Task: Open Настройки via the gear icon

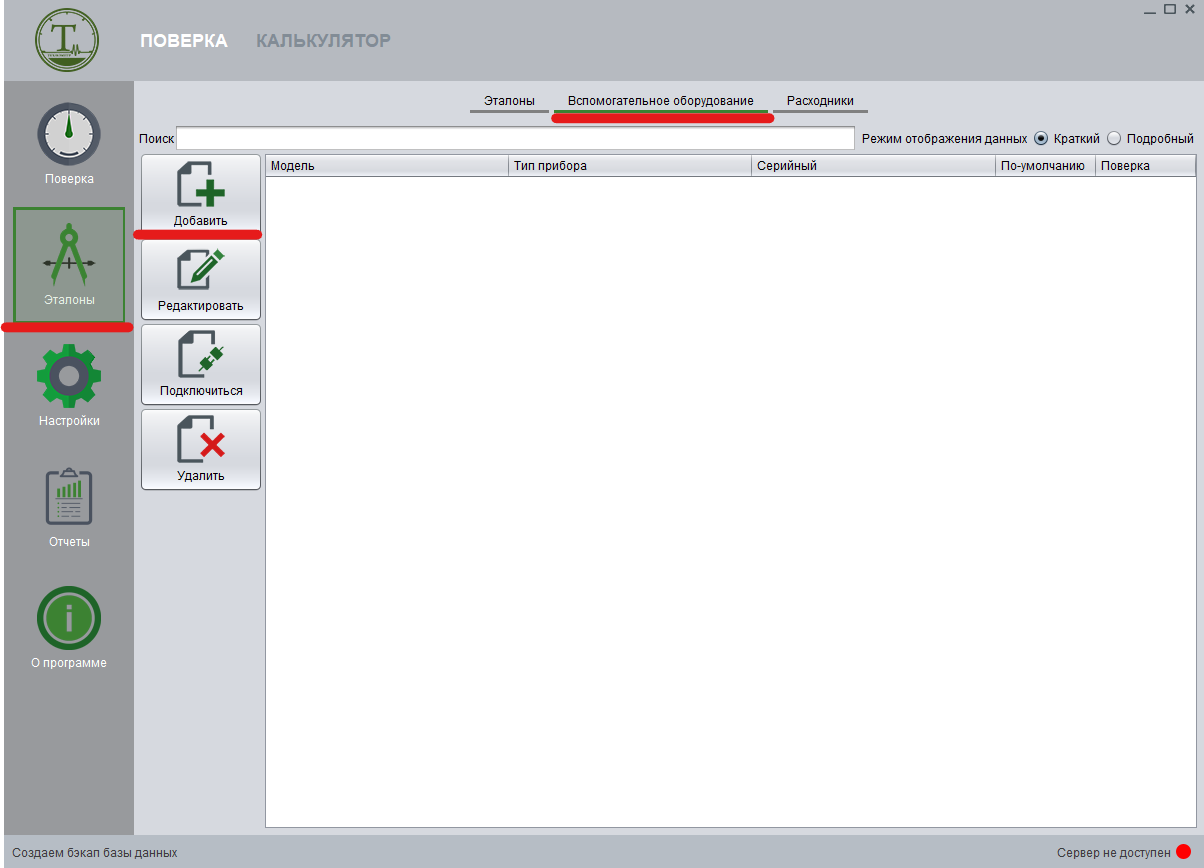Action: click(68, 375)
